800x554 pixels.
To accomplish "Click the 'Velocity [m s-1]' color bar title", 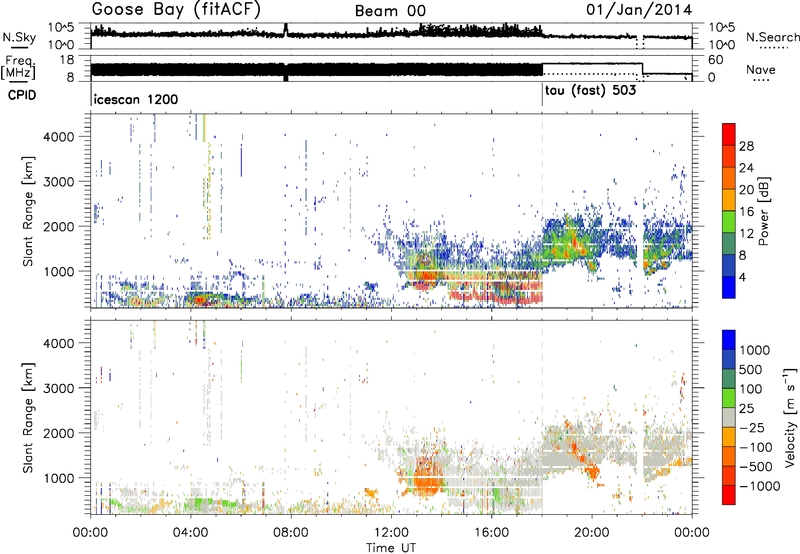I will tap(790, 417).
